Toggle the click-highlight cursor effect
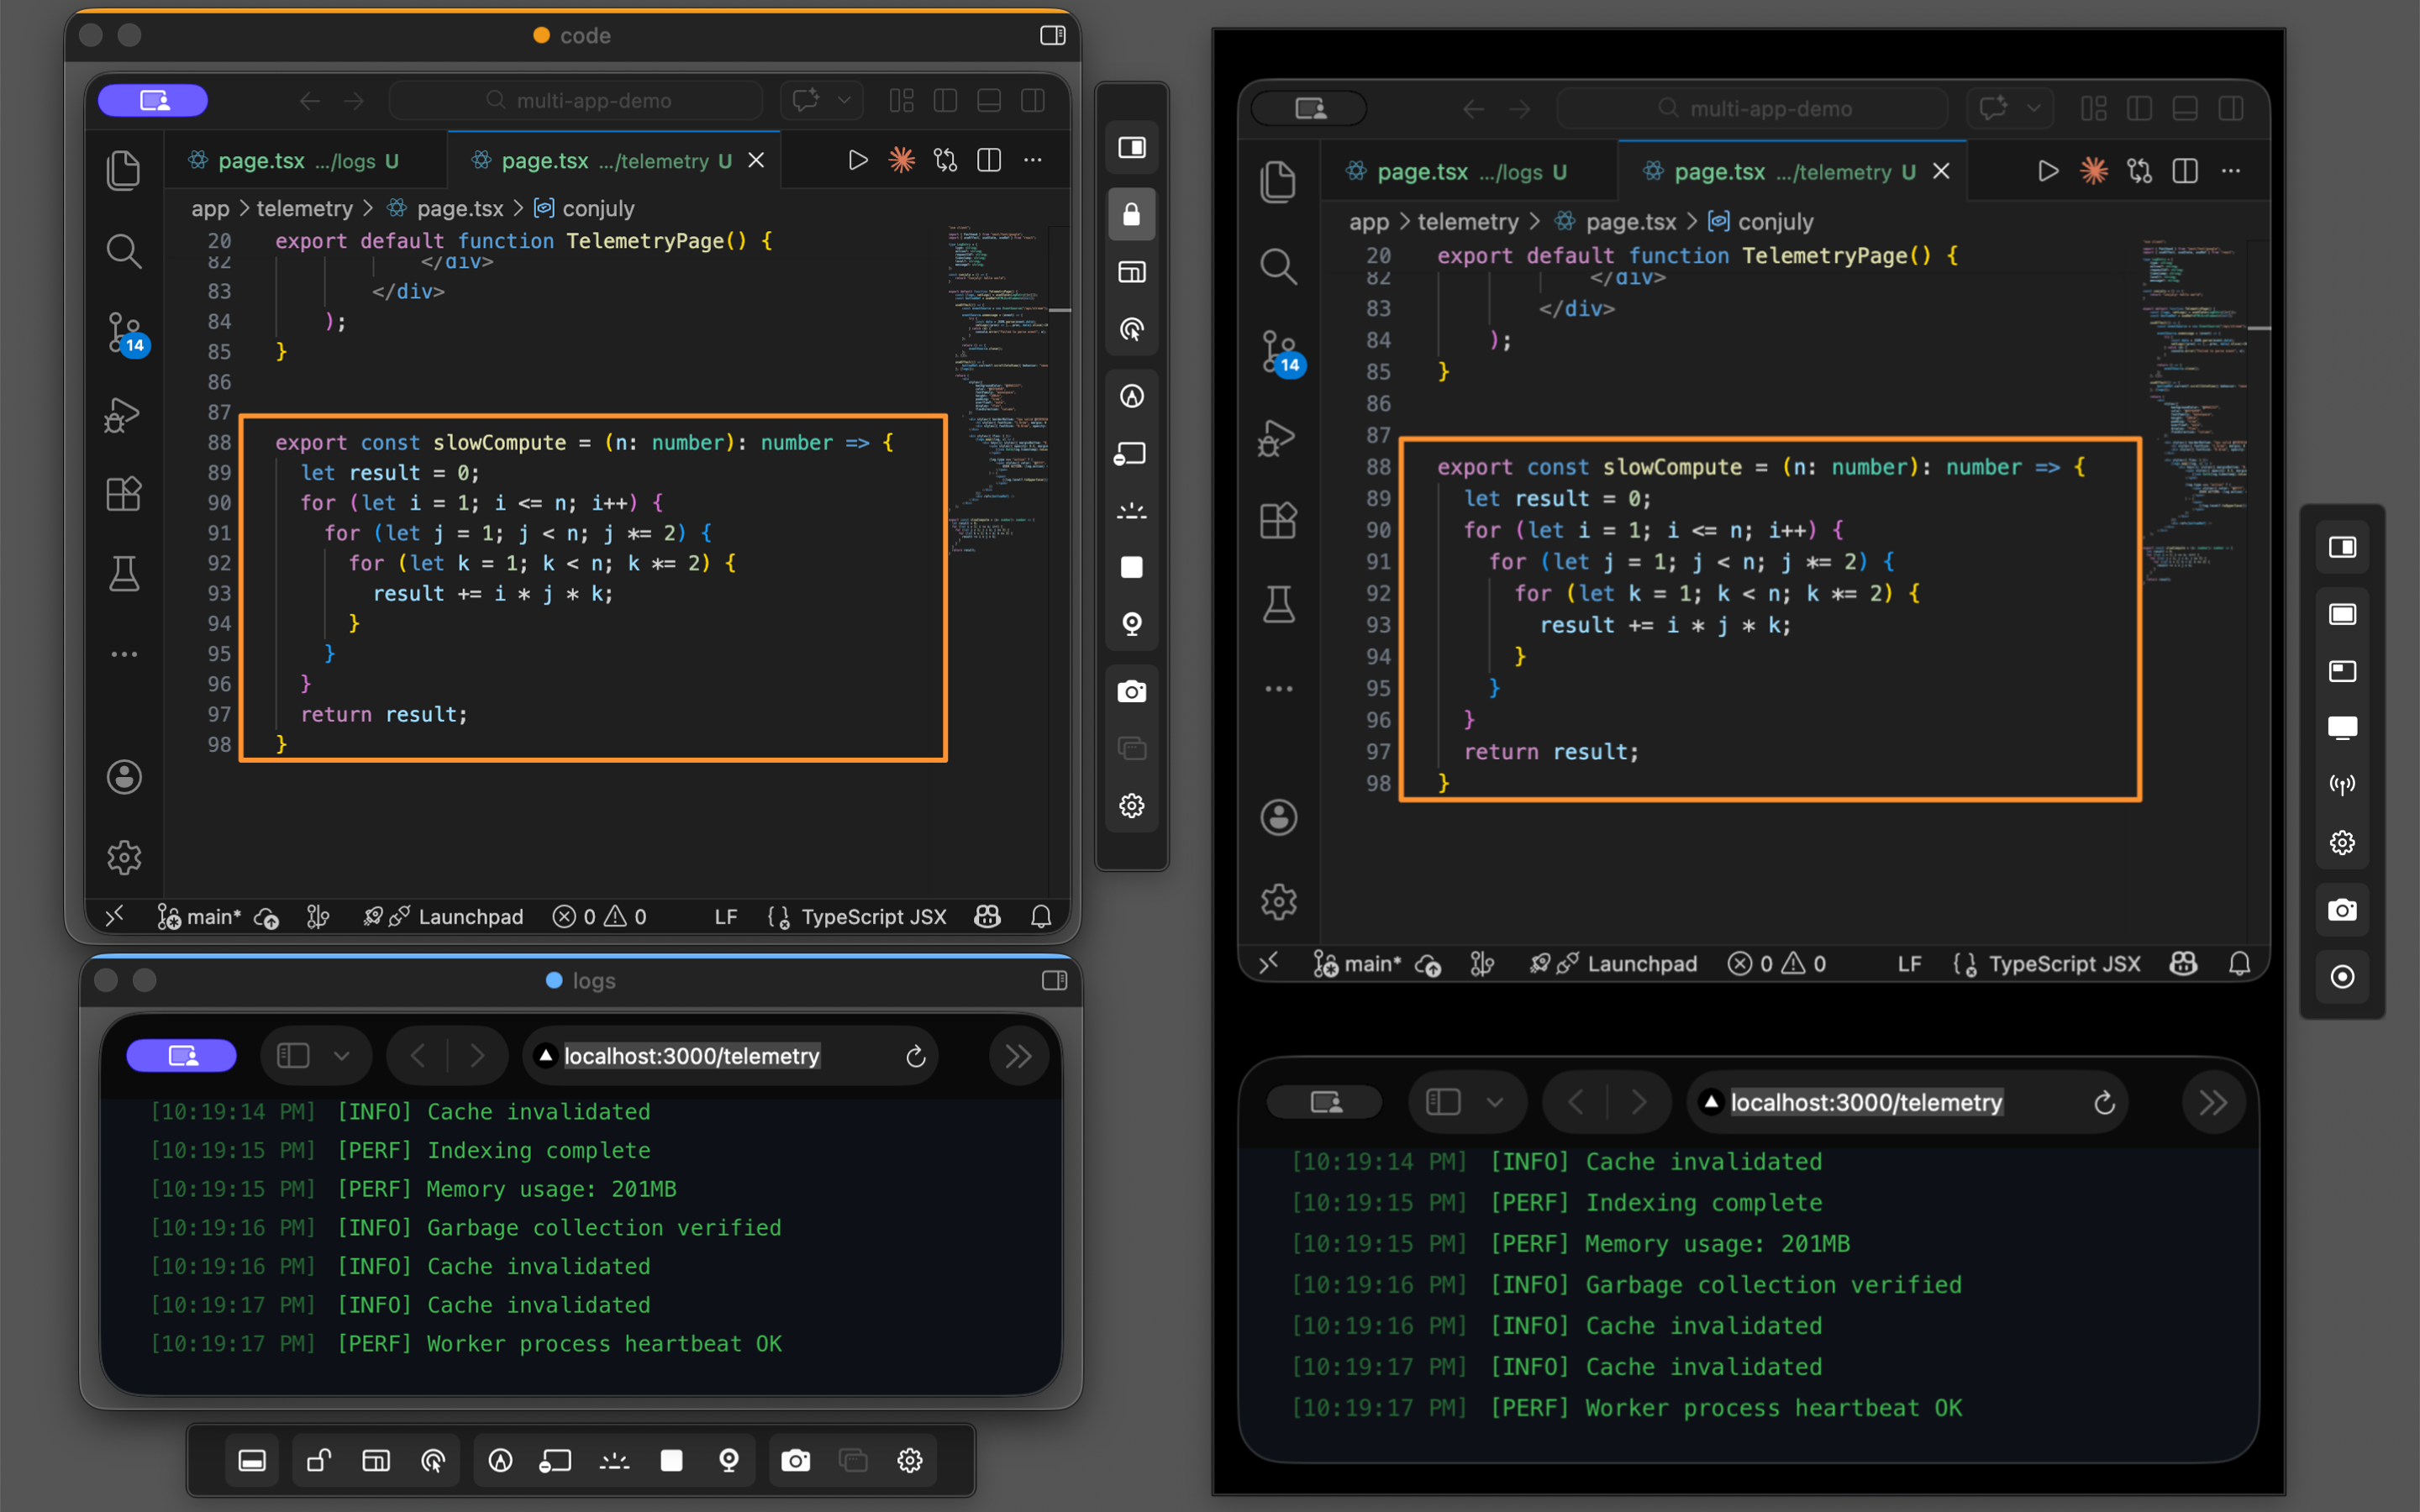2420x1512 pixels. pos(1131,331)
